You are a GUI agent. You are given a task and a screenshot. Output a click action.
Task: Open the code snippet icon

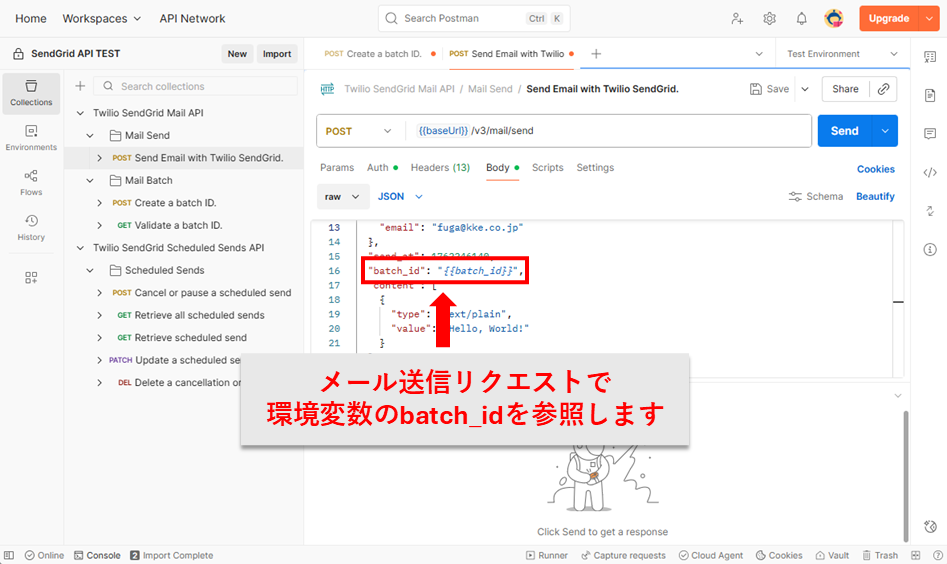[930, 173]
